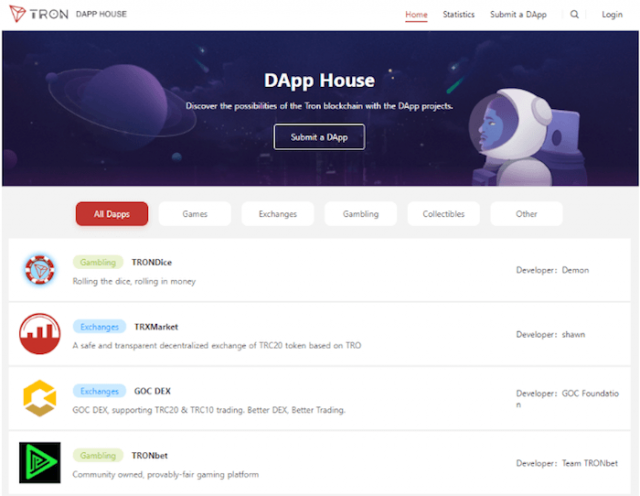640x496 pixels.
Task: Click the Exchanges tag beside GOC DEX
Action: 99,391
